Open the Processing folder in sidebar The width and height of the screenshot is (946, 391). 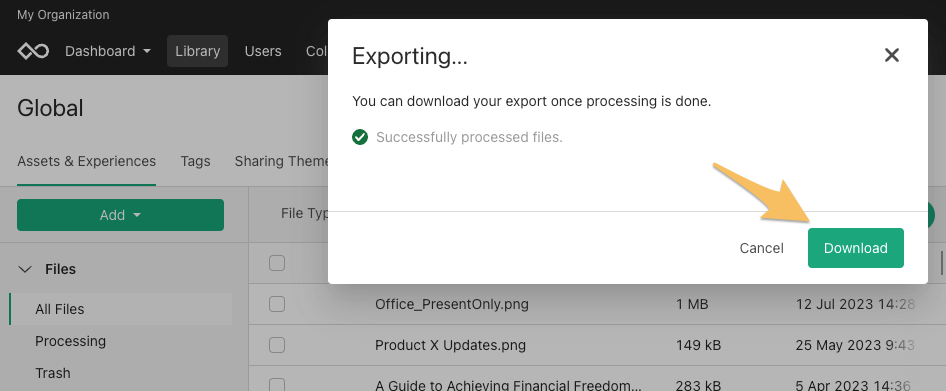[x=71, y=341]
